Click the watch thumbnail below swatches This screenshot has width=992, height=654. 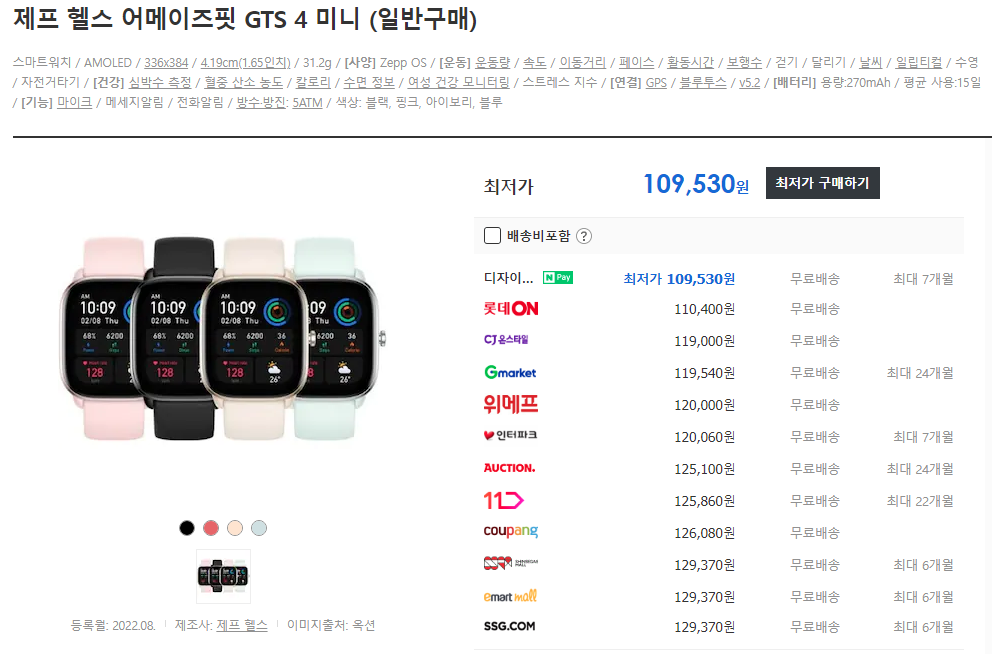click(223, 576)
